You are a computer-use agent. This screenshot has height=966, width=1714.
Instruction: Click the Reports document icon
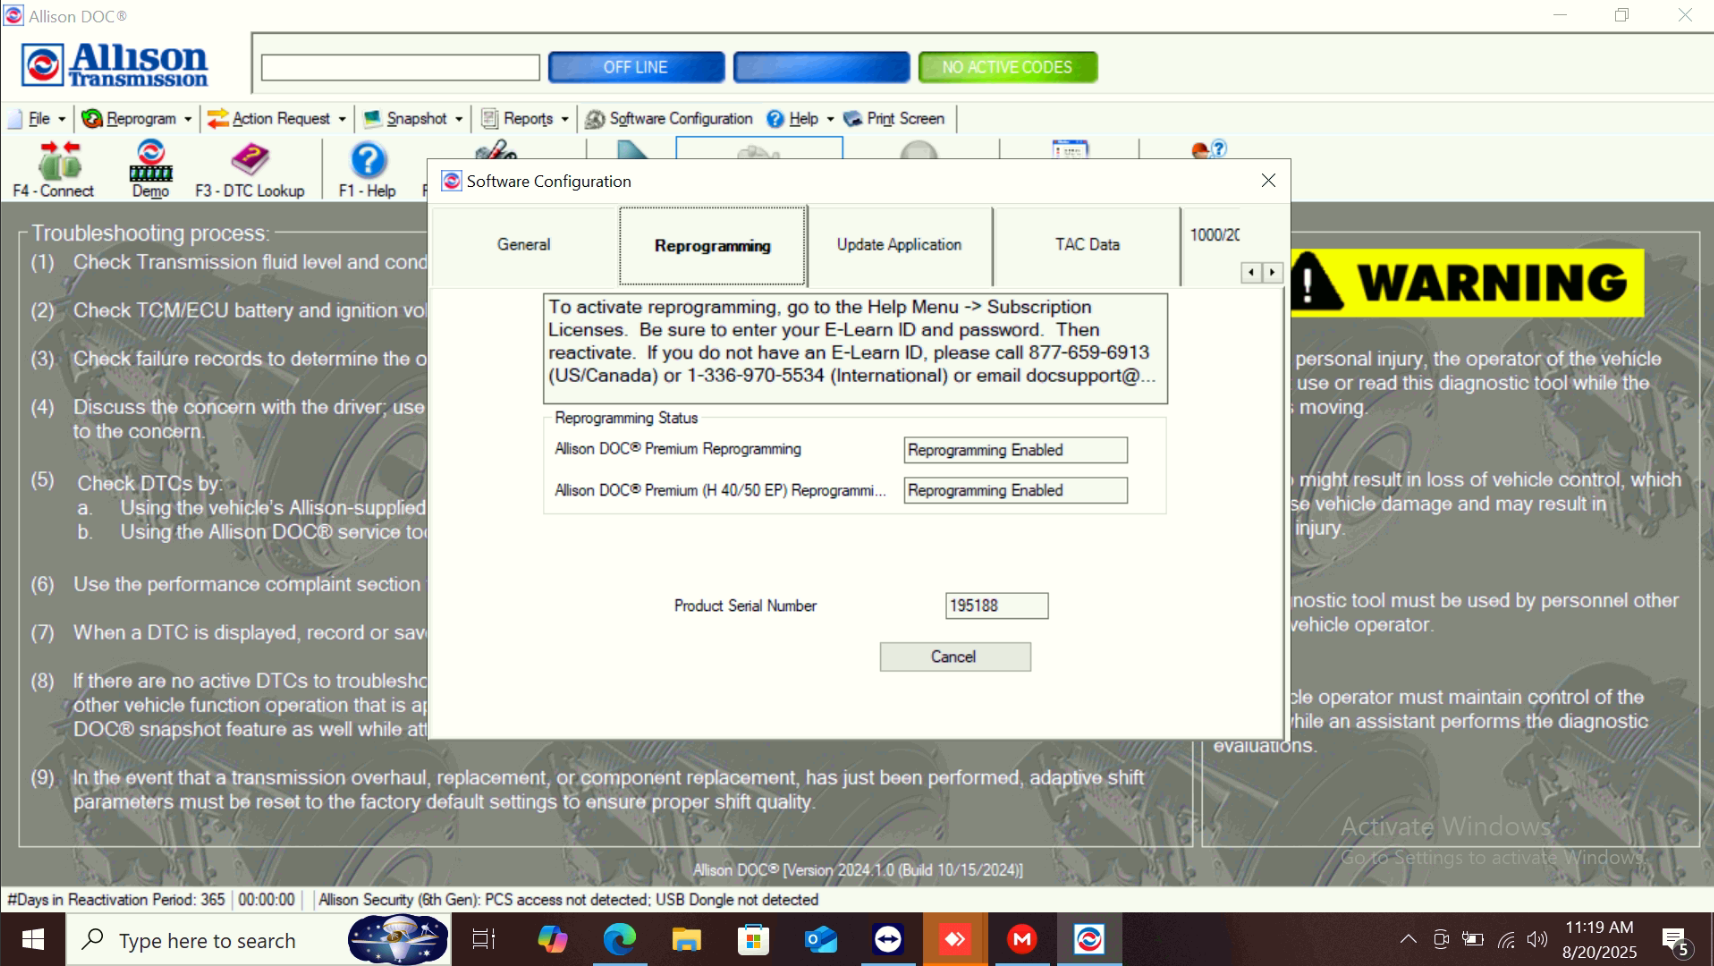coord(490,119)
